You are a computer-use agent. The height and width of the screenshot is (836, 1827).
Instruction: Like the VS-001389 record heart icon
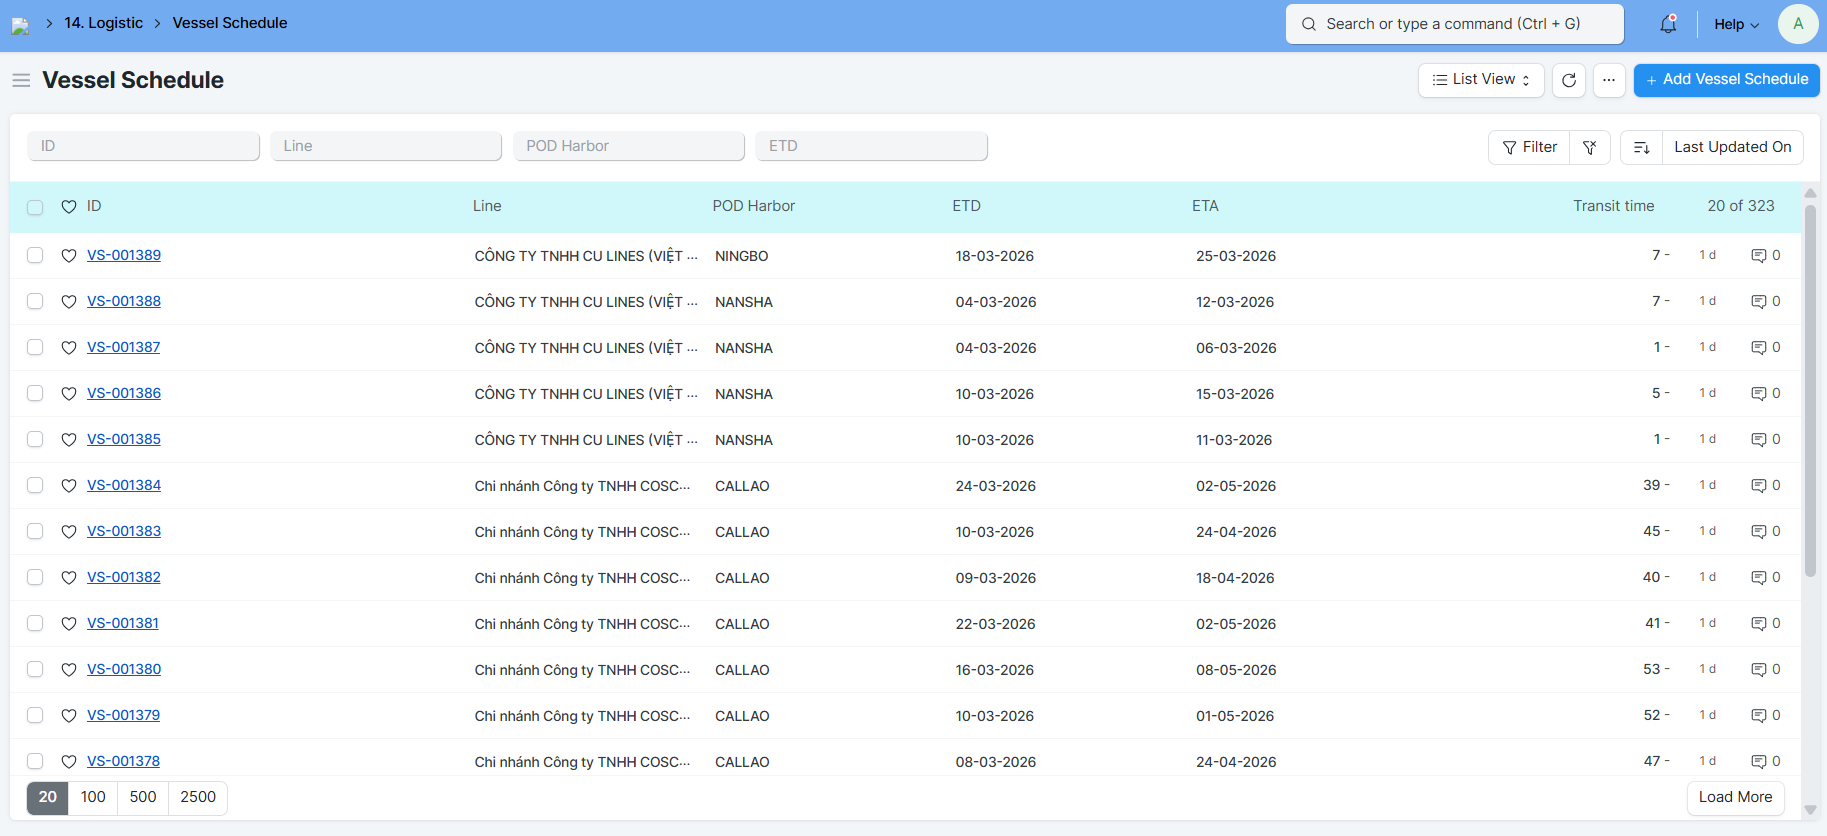point(69,256)
